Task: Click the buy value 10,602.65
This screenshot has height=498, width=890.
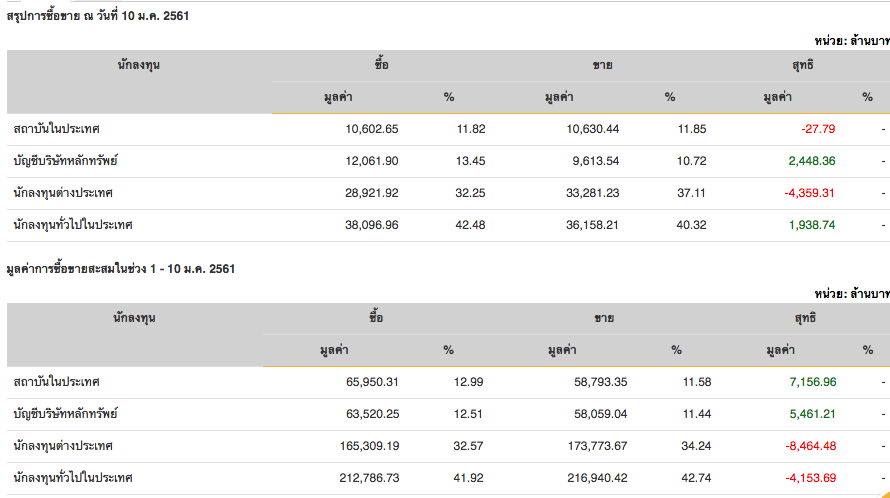Action: tap(371, 129)
